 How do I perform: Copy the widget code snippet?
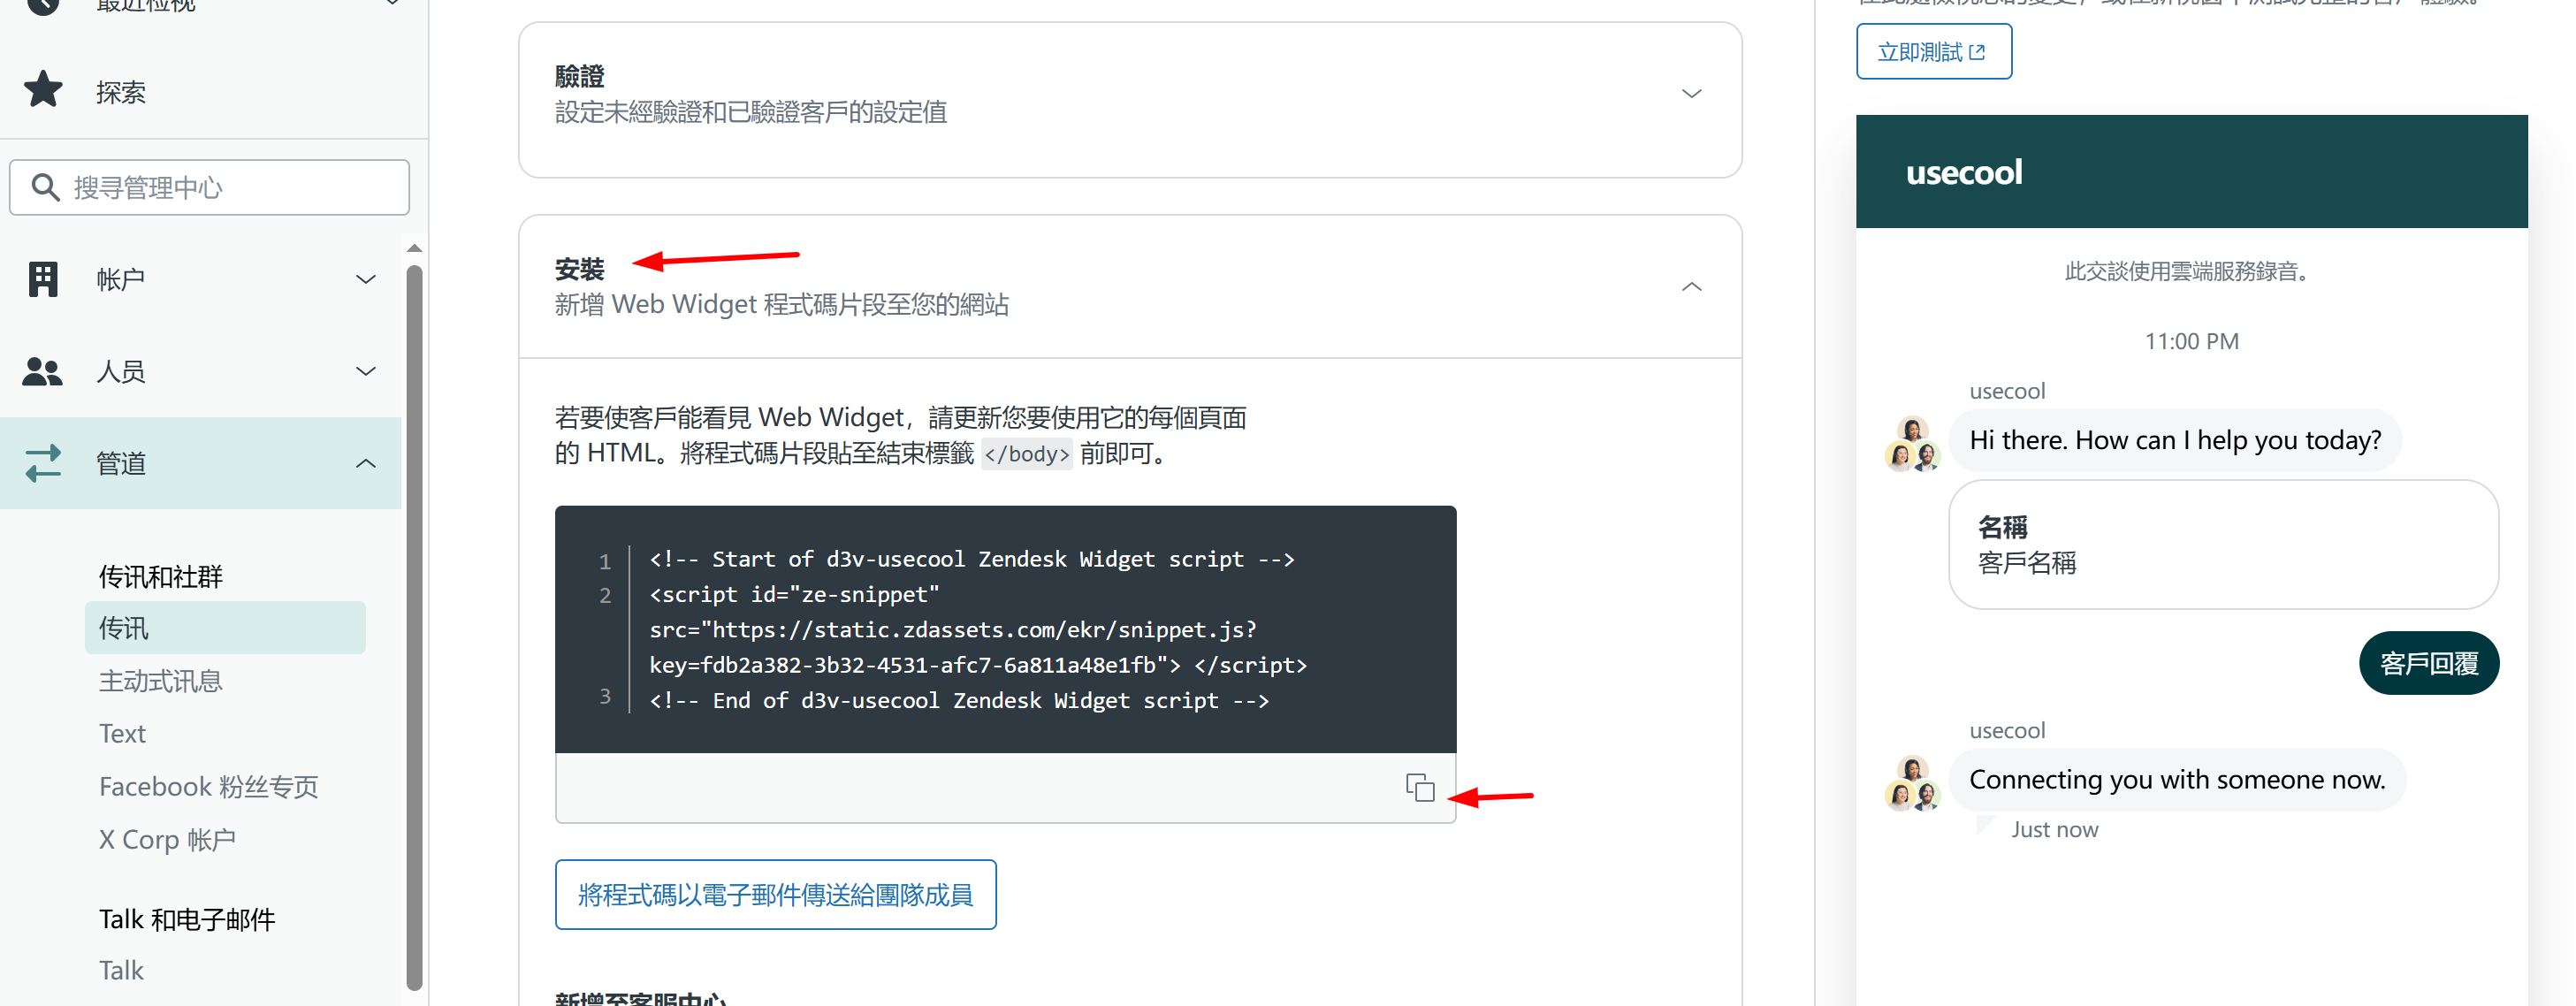(x=1420, y=787)
